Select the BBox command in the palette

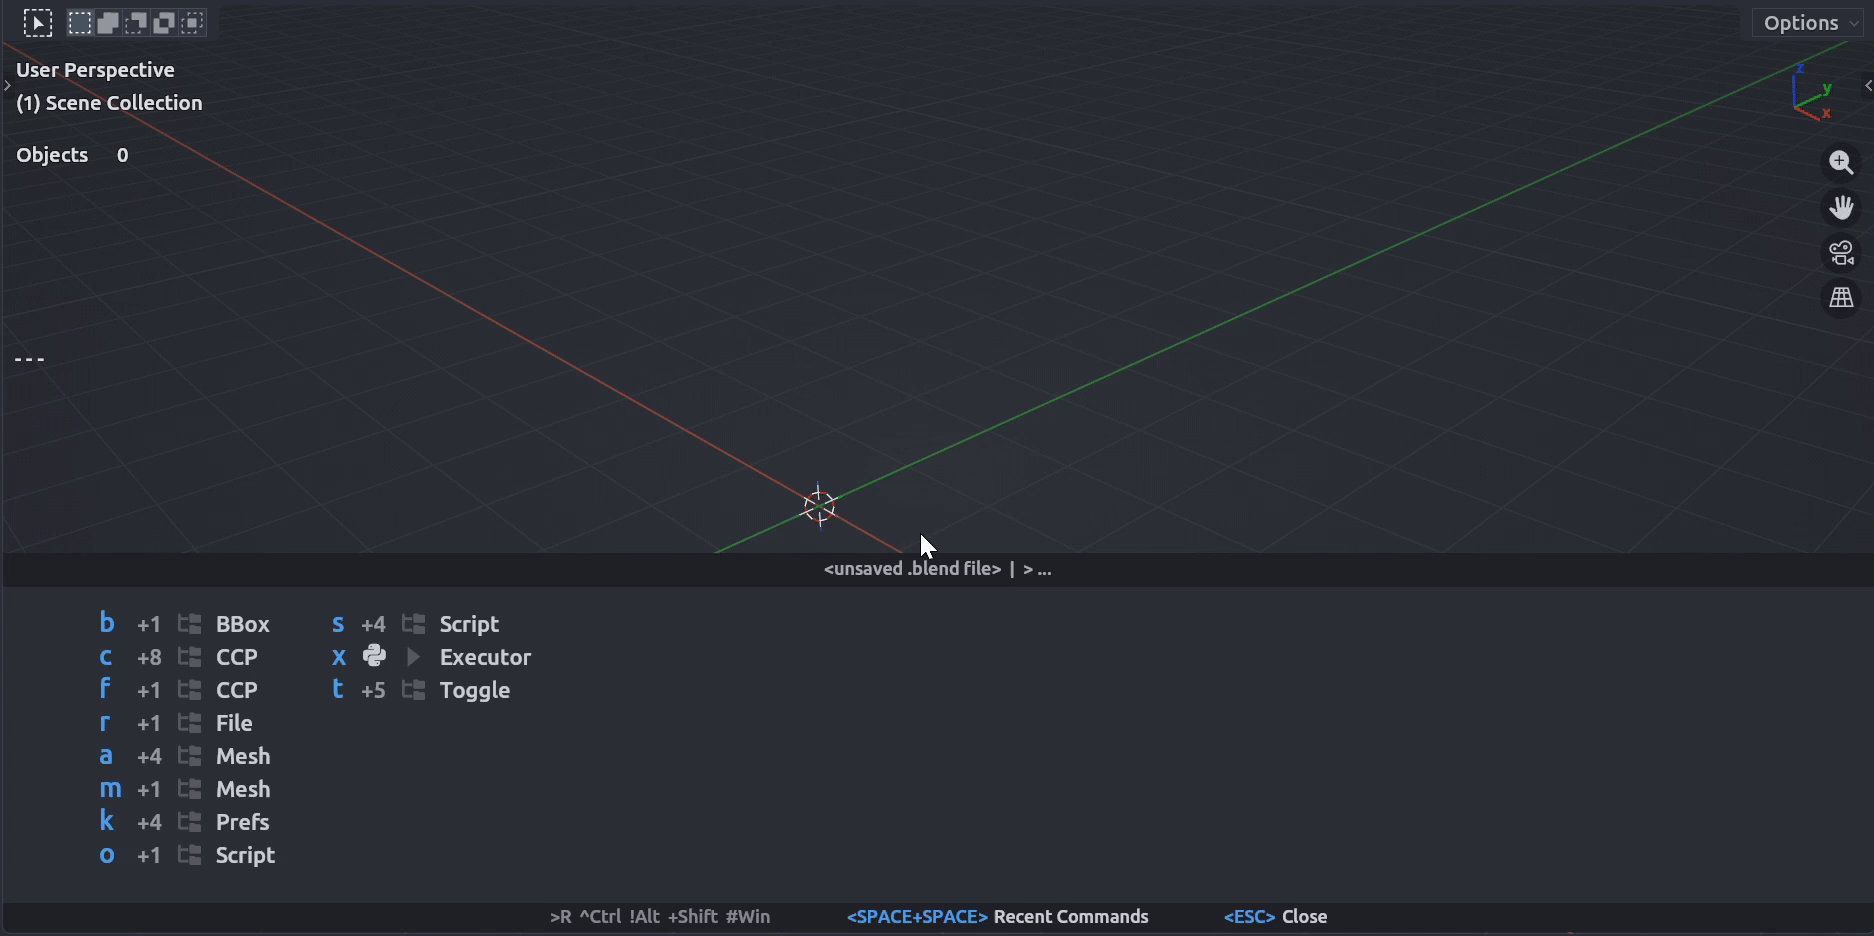(243, 623)
